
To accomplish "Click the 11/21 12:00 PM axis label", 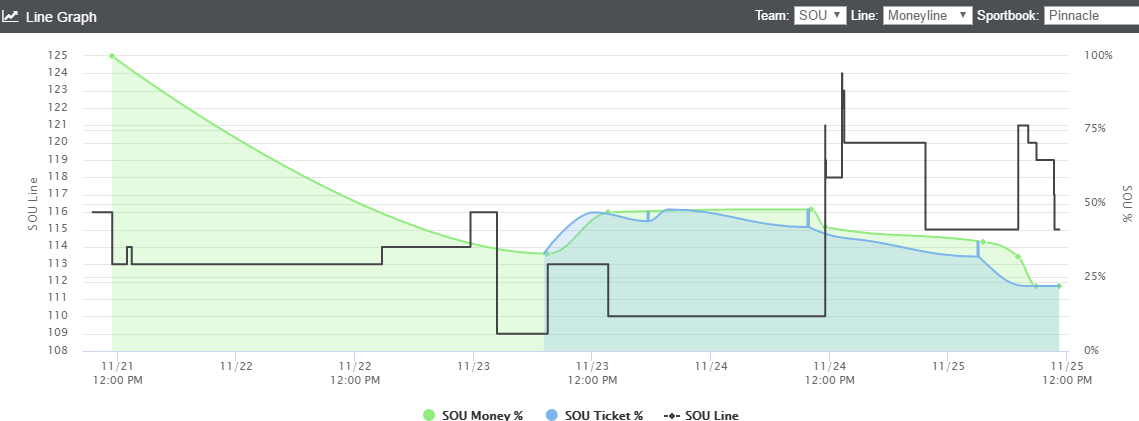I will pyautogui.click(x=117, y=373).
